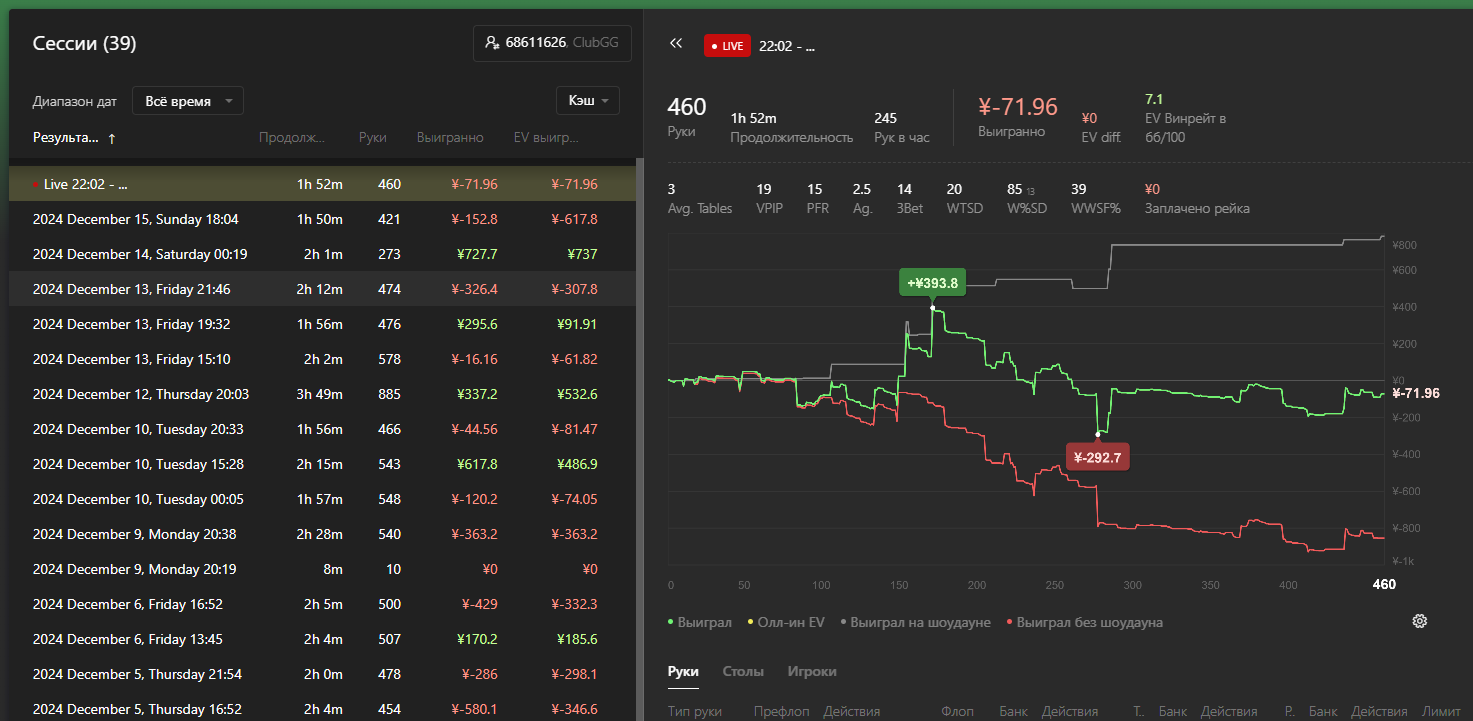Select session December 12, Thursday 20:03
The width and height of the screenshot is (1473, 721).
pyautogui.click(x=322, y=394)
